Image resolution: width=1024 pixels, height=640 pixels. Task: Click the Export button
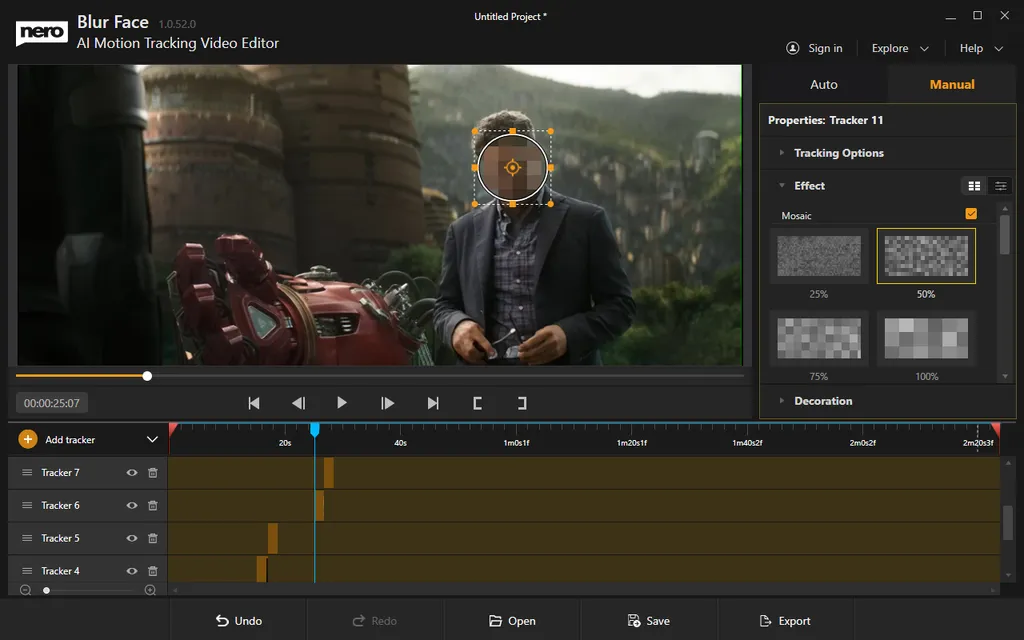coord(786,620)
